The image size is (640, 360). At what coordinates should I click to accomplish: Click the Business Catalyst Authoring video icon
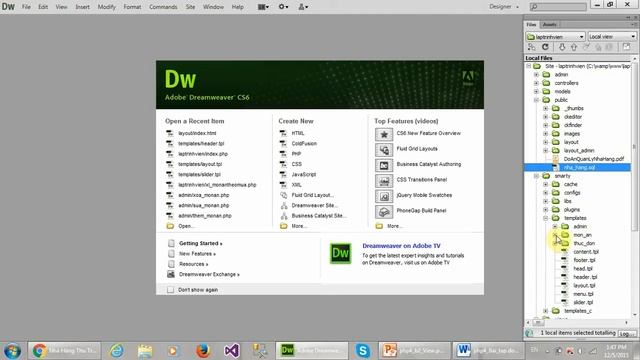(x=384, y=165)
